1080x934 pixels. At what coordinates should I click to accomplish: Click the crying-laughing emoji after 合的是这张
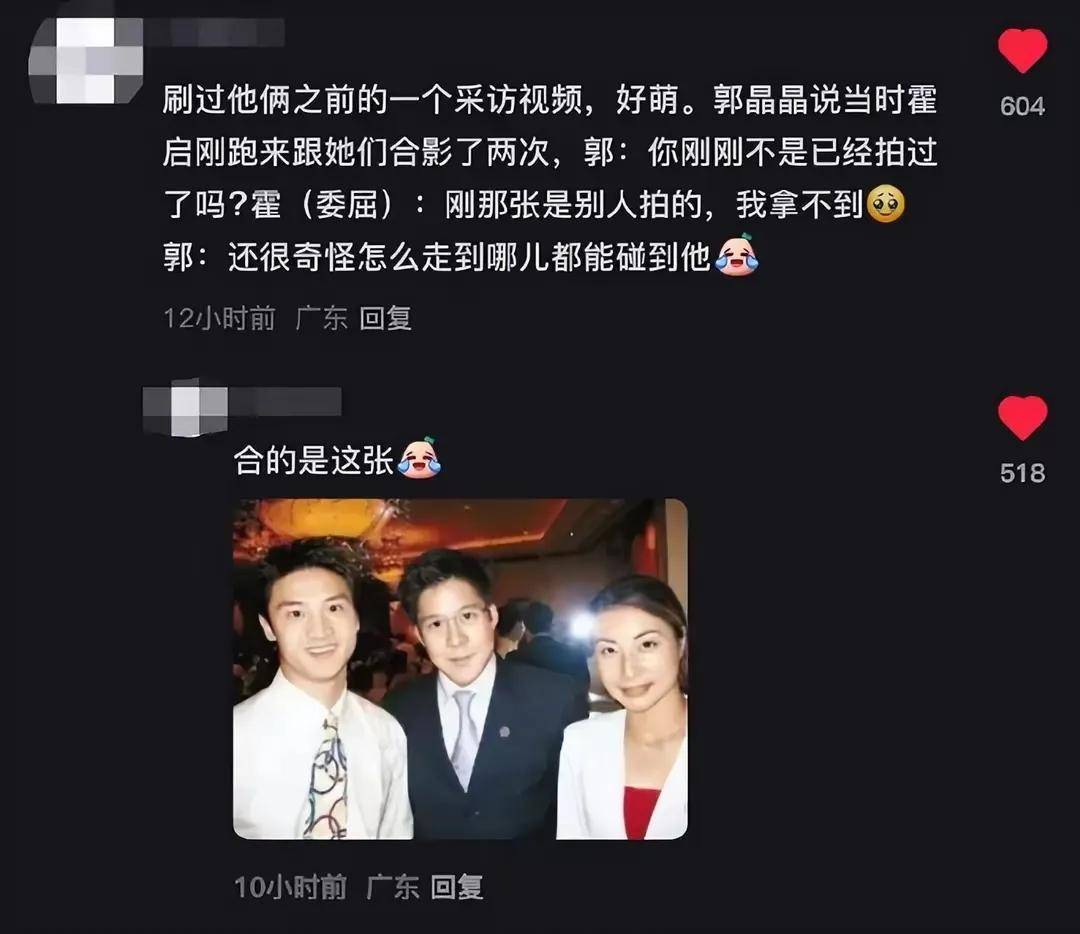click(x=419, y=457)
